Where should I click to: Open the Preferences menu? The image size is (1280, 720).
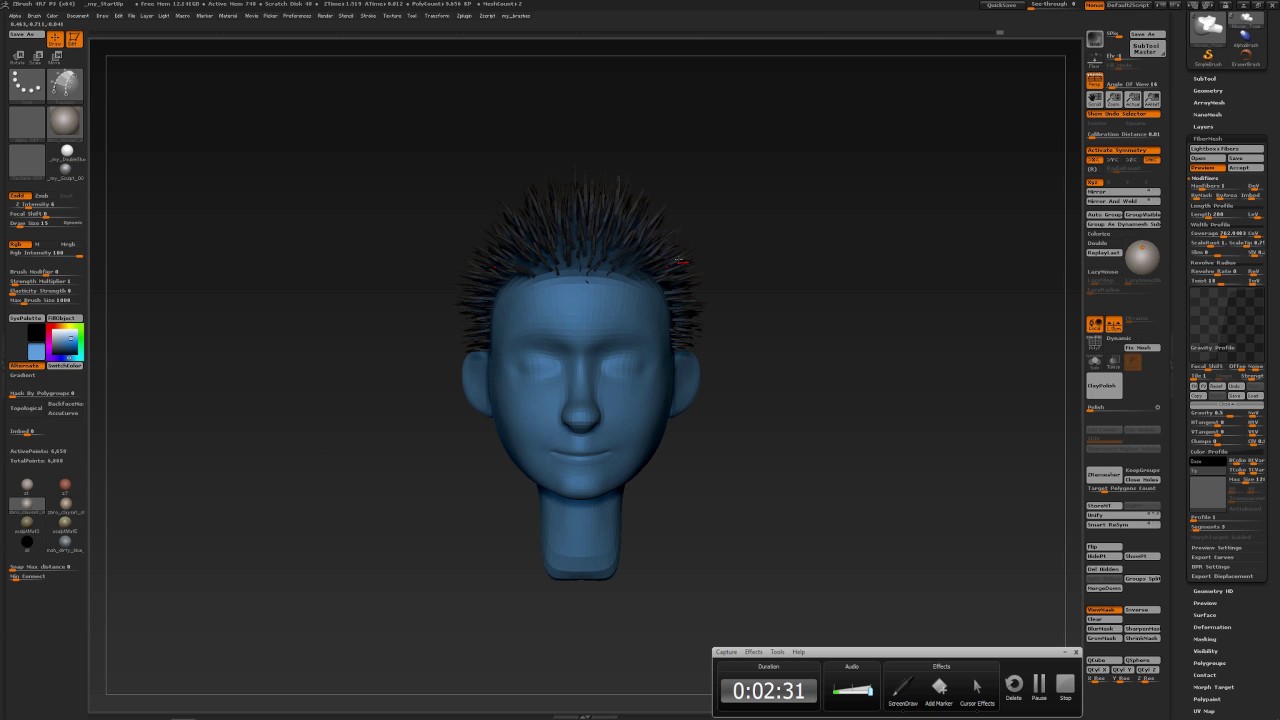[x=297, y=16]
